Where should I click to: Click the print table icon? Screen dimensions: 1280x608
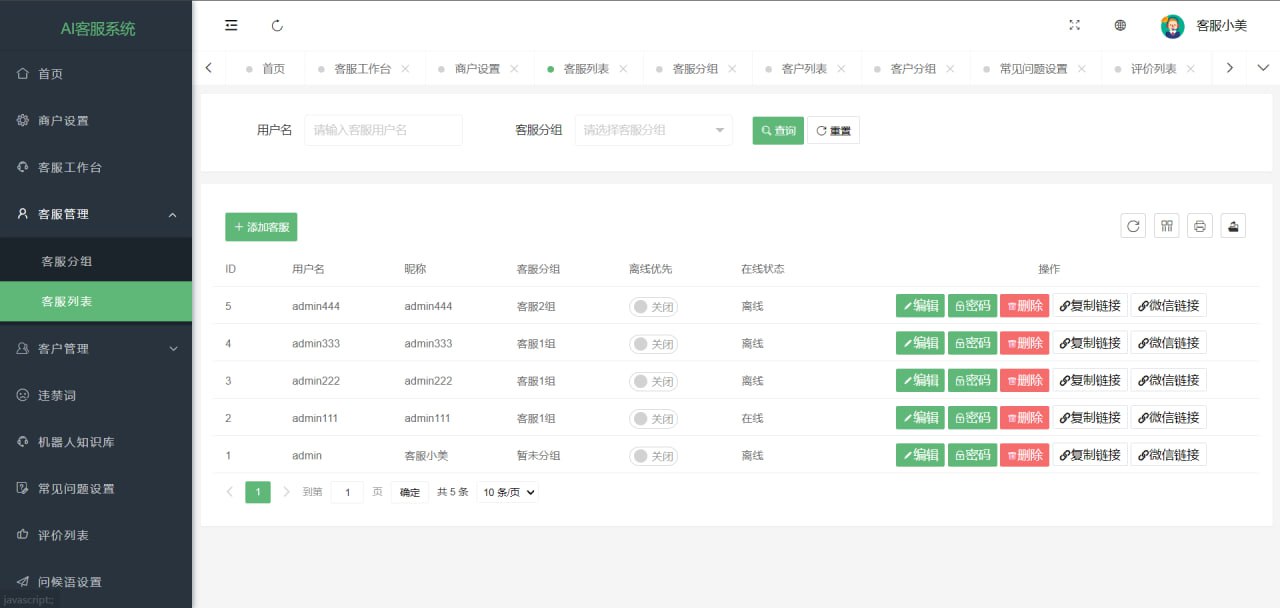pyautogui.click(x=1200, y=226)
